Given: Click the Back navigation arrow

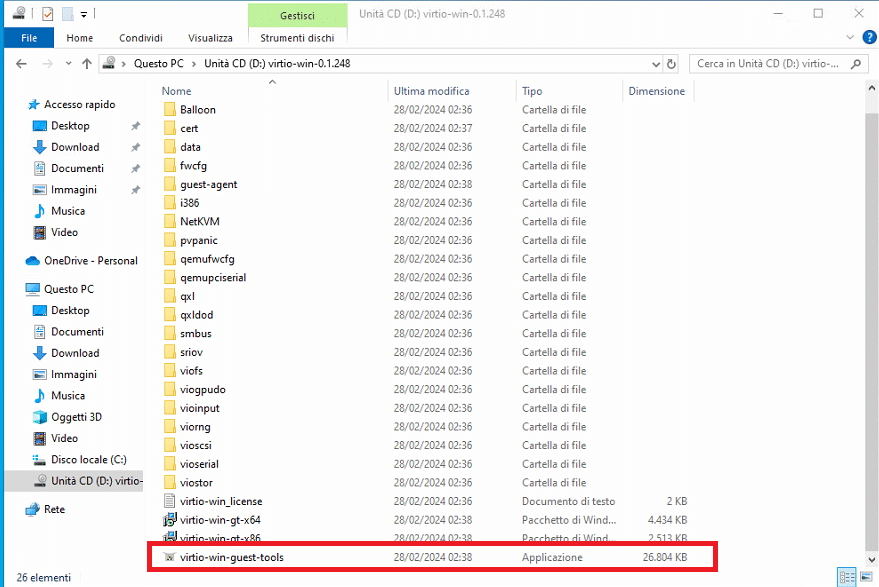Looking at the screenshot, I should click(x=21, y=64).
